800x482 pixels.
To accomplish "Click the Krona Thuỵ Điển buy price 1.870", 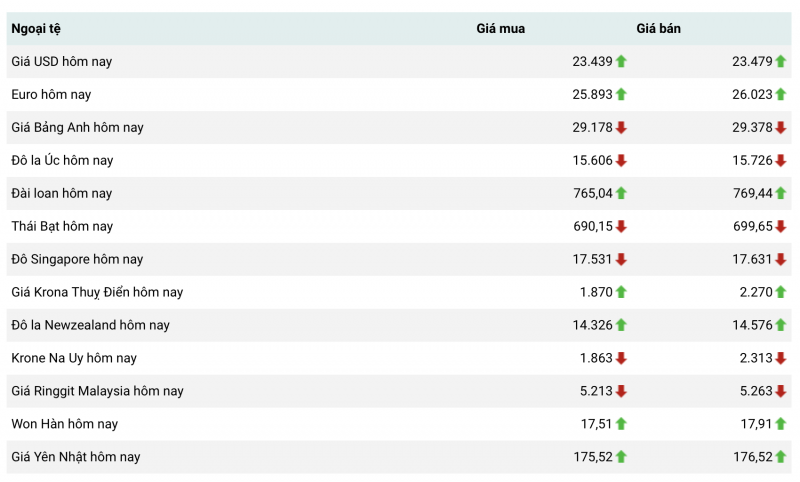I will pyautogui.click(x=596, y=292).
